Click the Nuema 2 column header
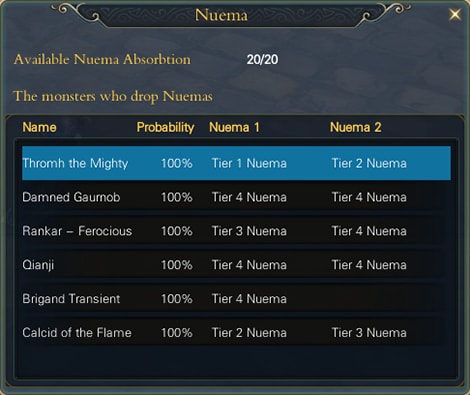Screen dimensions: 470x395 click(355, 127)
